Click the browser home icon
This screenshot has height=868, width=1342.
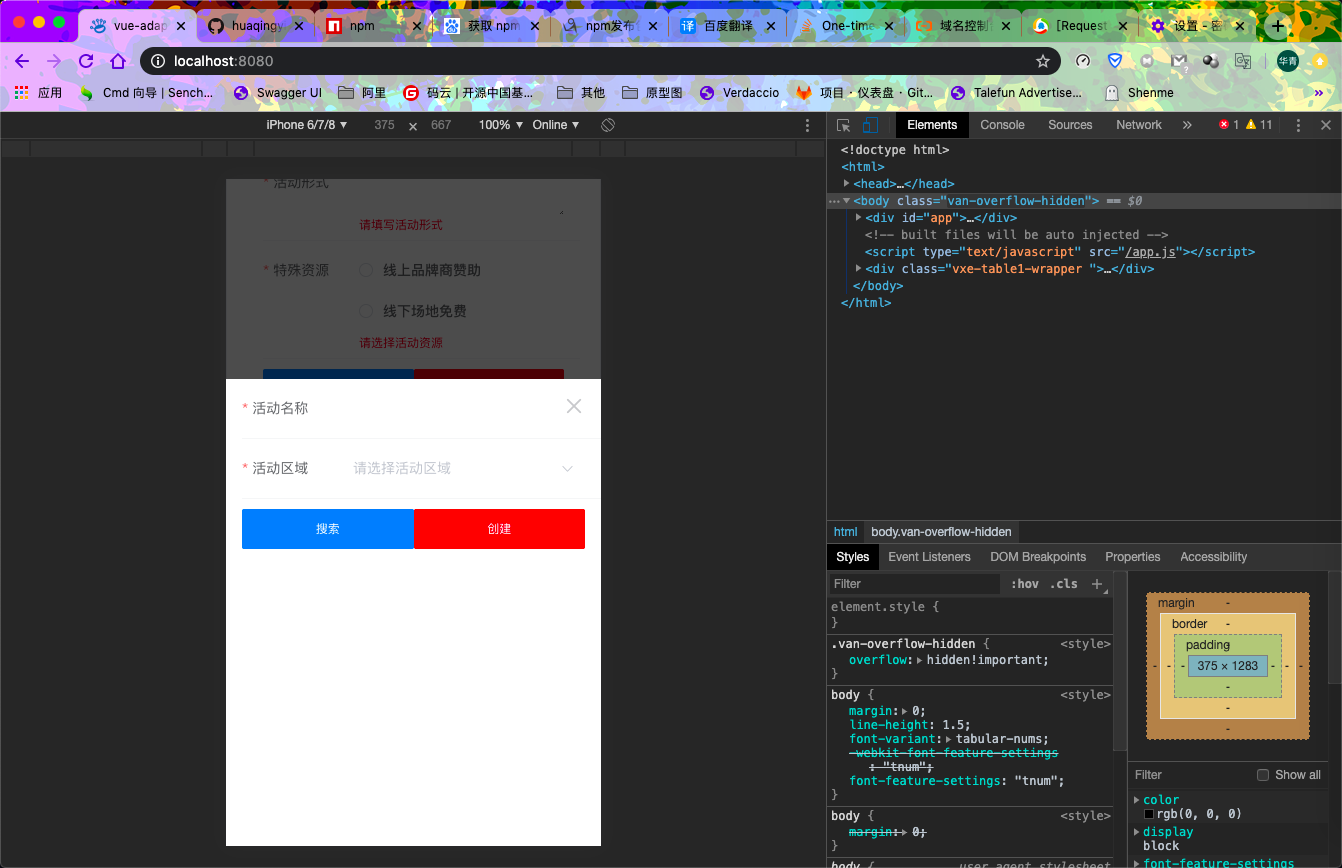pos(118,61)
